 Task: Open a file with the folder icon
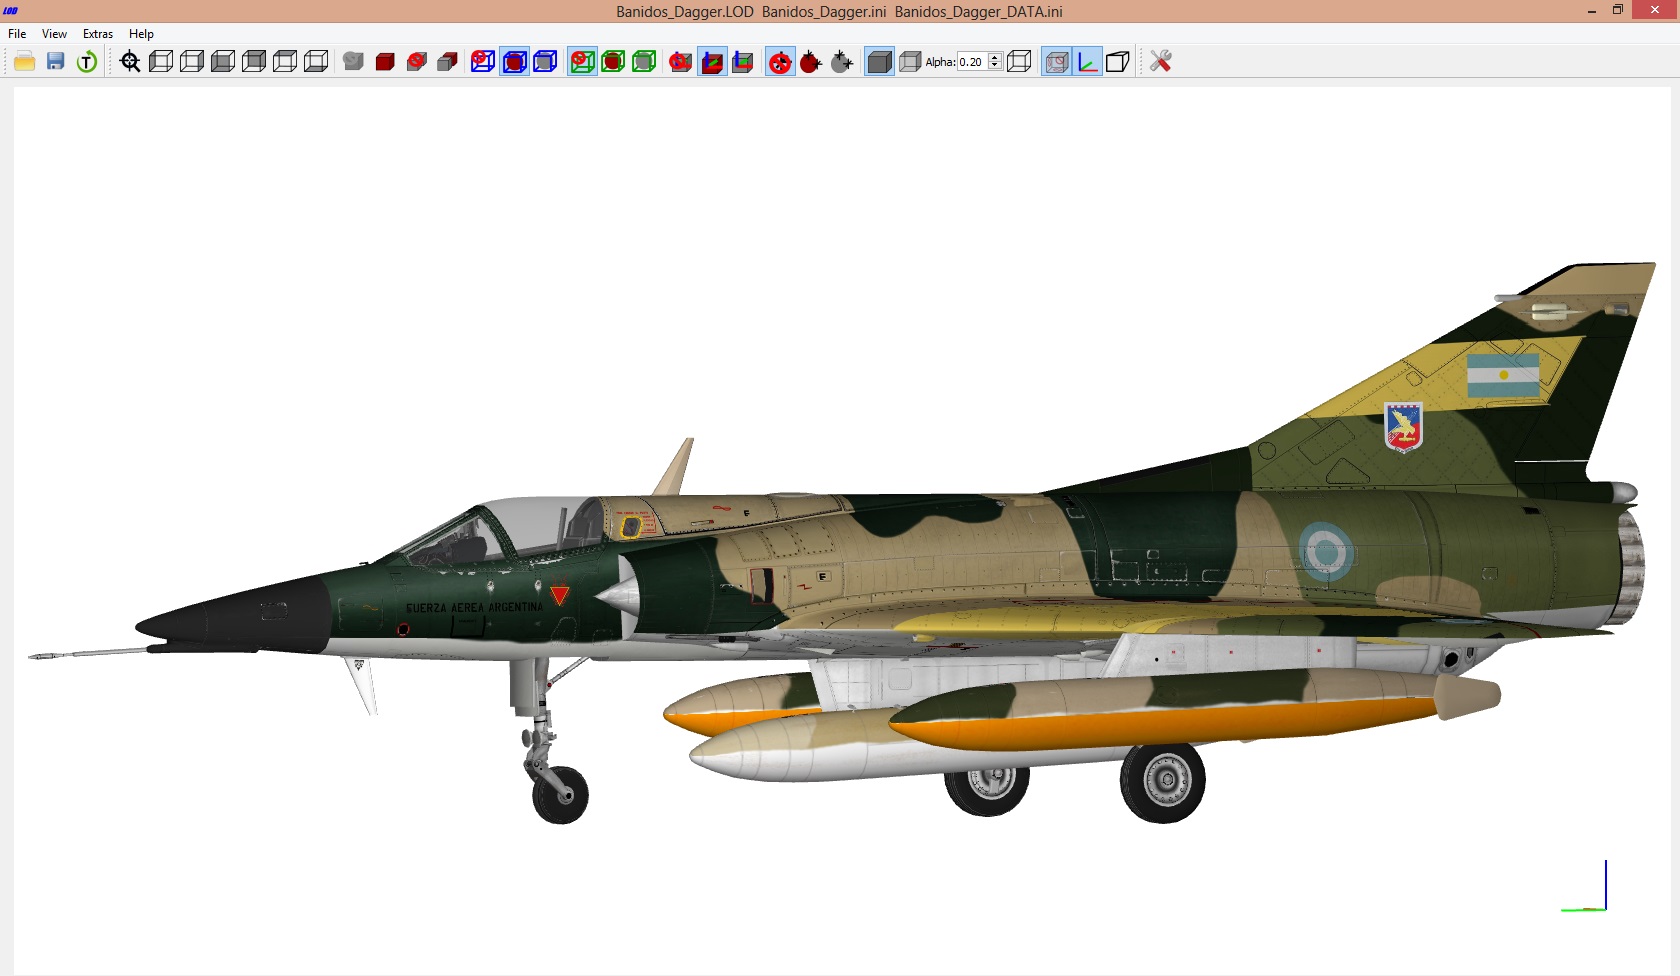tap(25, 61)
